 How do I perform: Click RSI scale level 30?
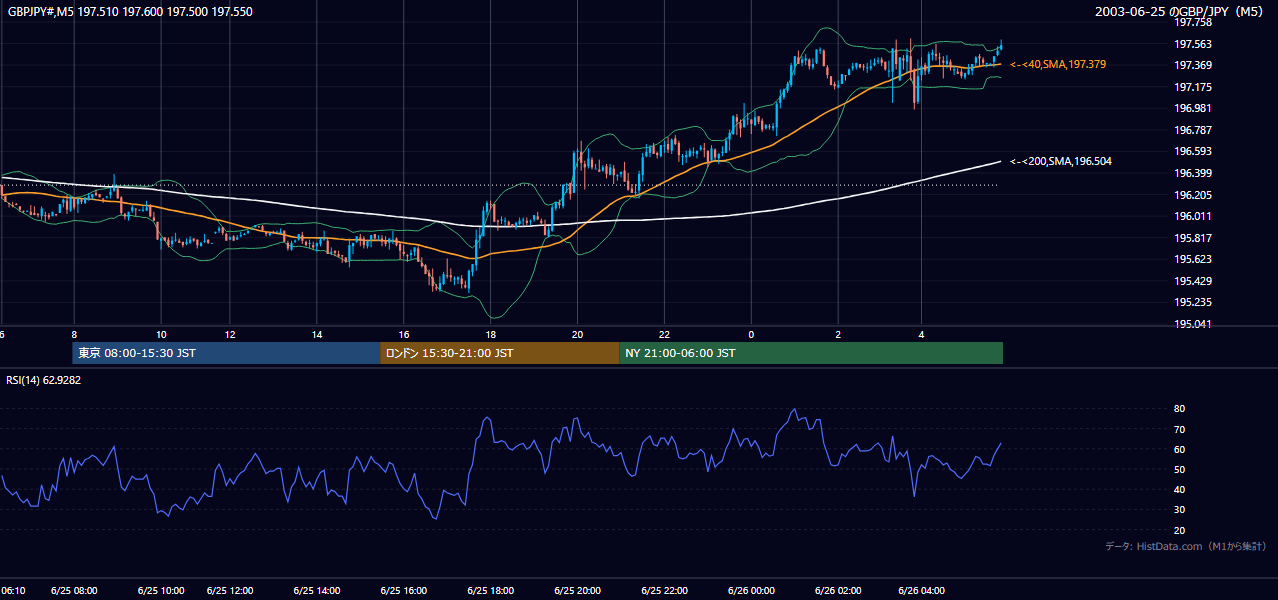[x=1179, y=510]
